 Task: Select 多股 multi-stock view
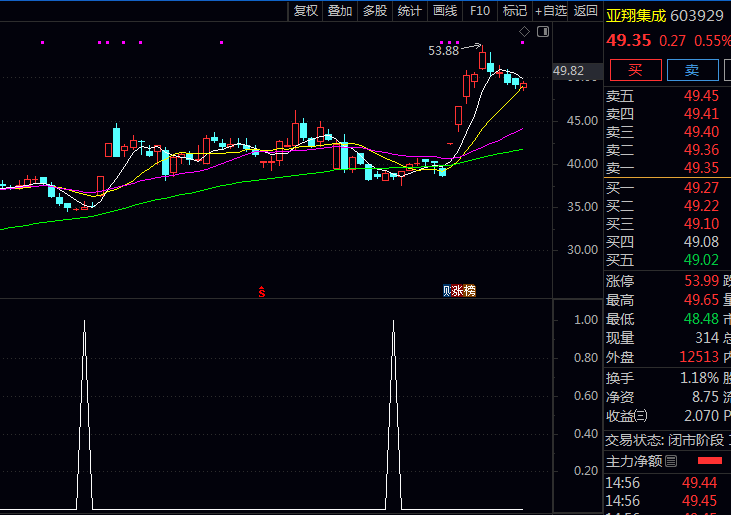coord(375,11)
